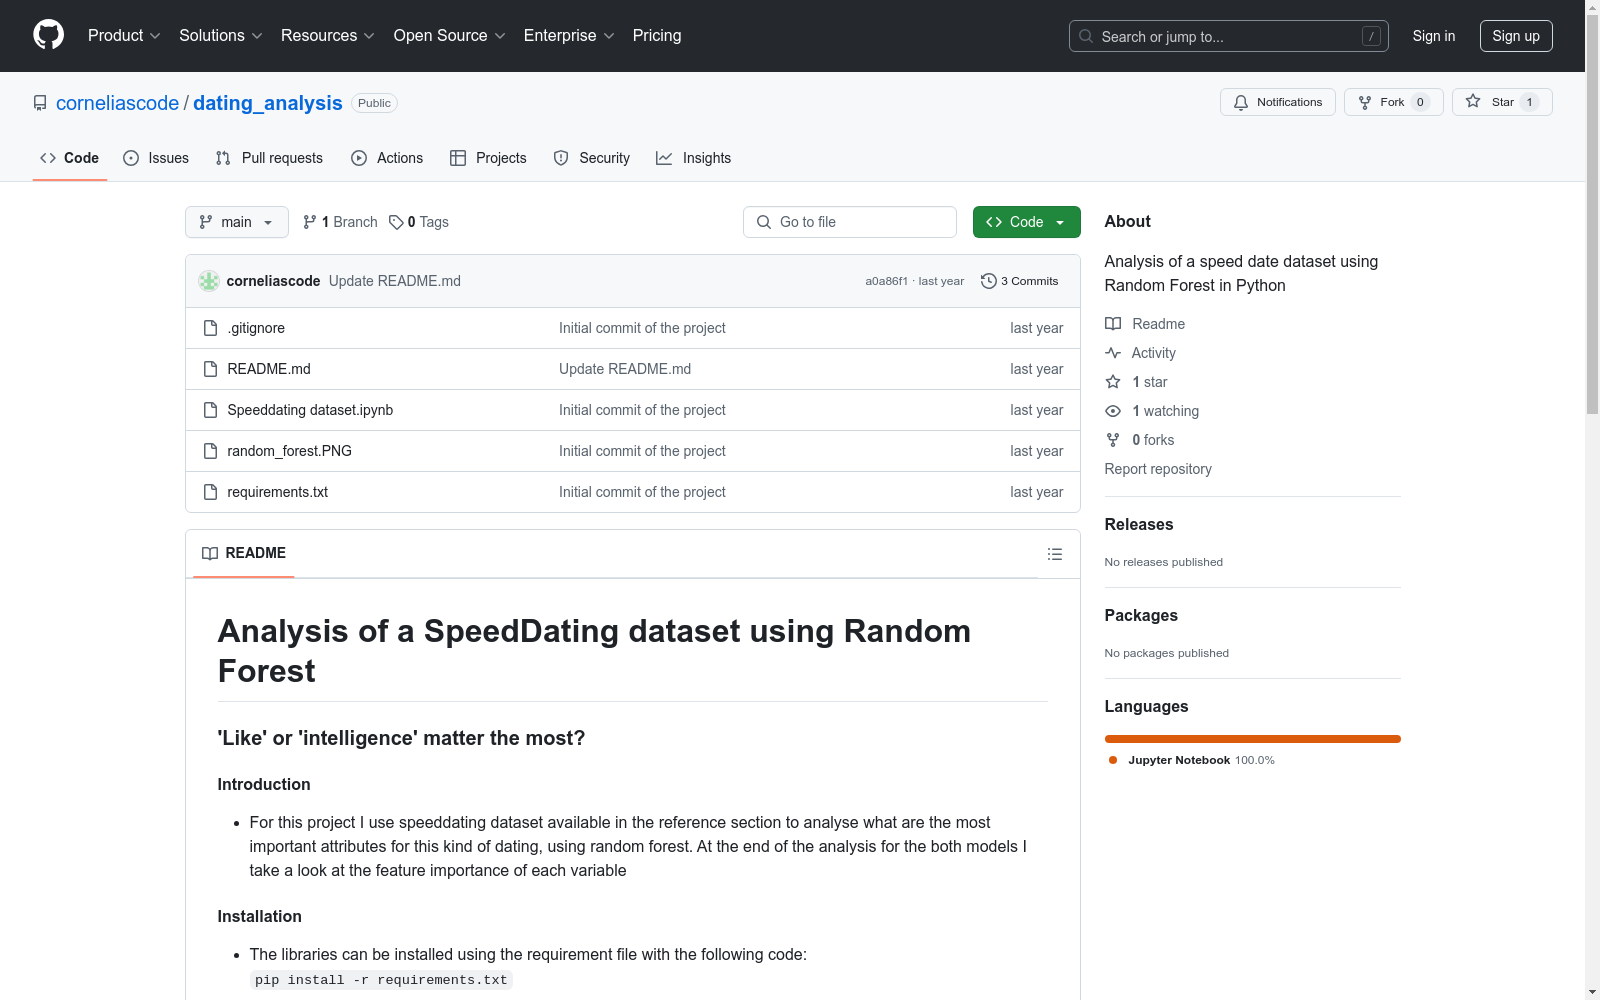The width and height of the screenshot is (1600, 1000).
Task: Click the 'Update README.md' commit message in header
Action: 395,281
